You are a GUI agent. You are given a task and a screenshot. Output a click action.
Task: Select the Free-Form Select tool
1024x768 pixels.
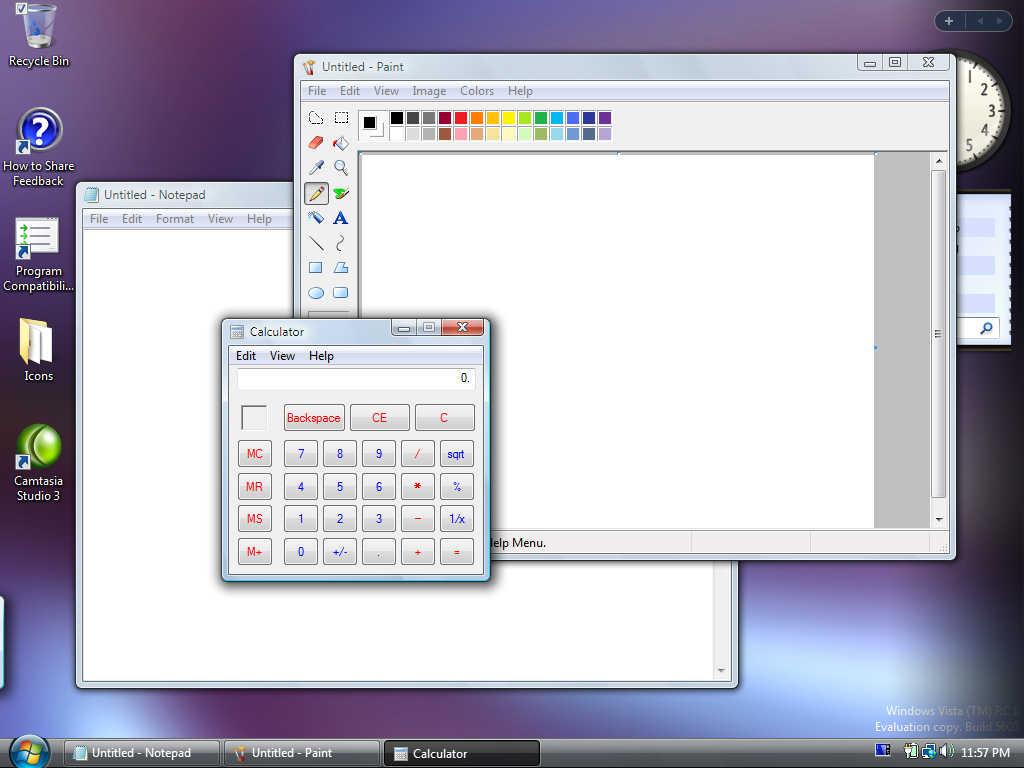(316, 118)
